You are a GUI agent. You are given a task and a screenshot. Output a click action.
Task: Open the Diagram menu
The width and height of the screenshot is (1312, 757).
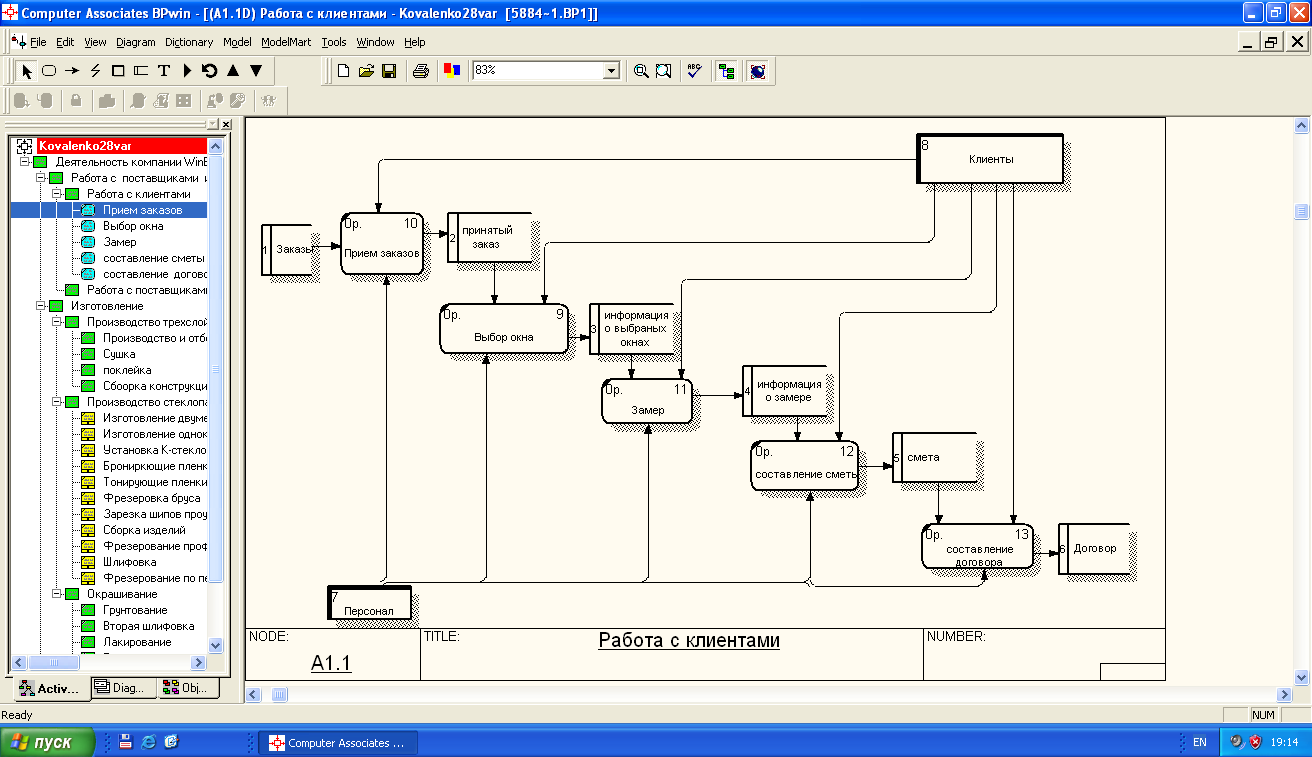tap(136, 42)
